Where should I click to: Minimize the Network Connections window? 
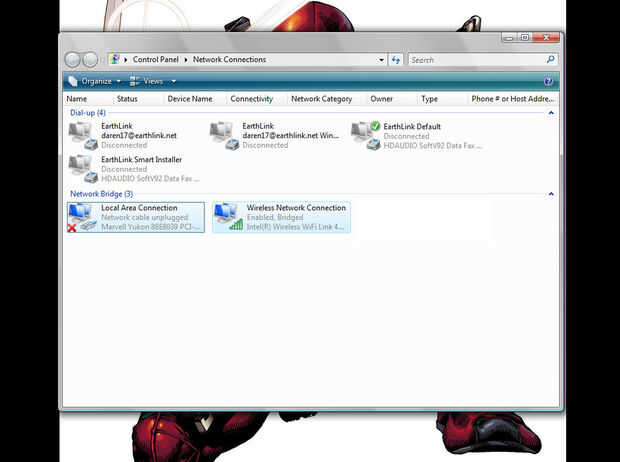[x=509, y=38]
